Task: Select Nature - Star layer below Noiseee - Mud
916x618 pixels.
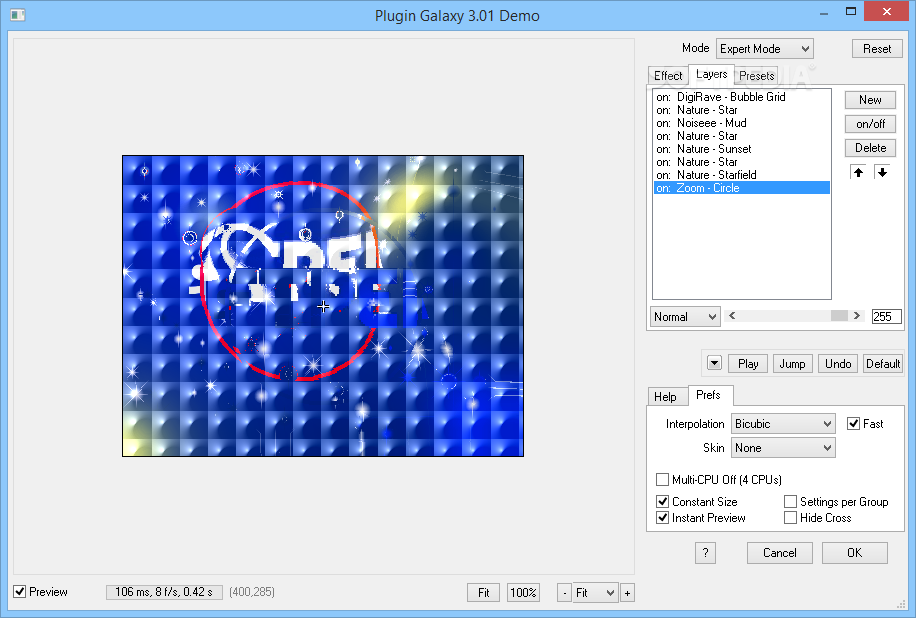Action: pos(741,136)
